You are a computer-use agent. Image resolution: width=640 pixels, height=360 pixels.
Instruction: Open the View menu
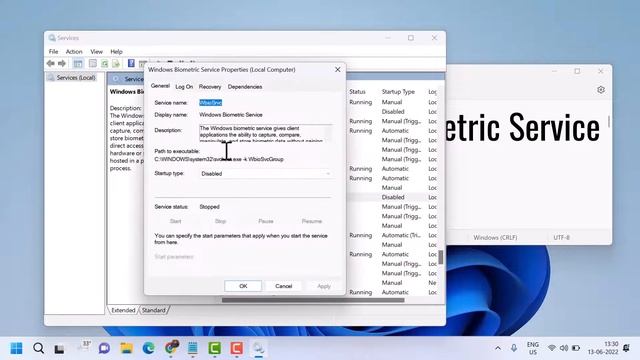[x=96, y=52]
